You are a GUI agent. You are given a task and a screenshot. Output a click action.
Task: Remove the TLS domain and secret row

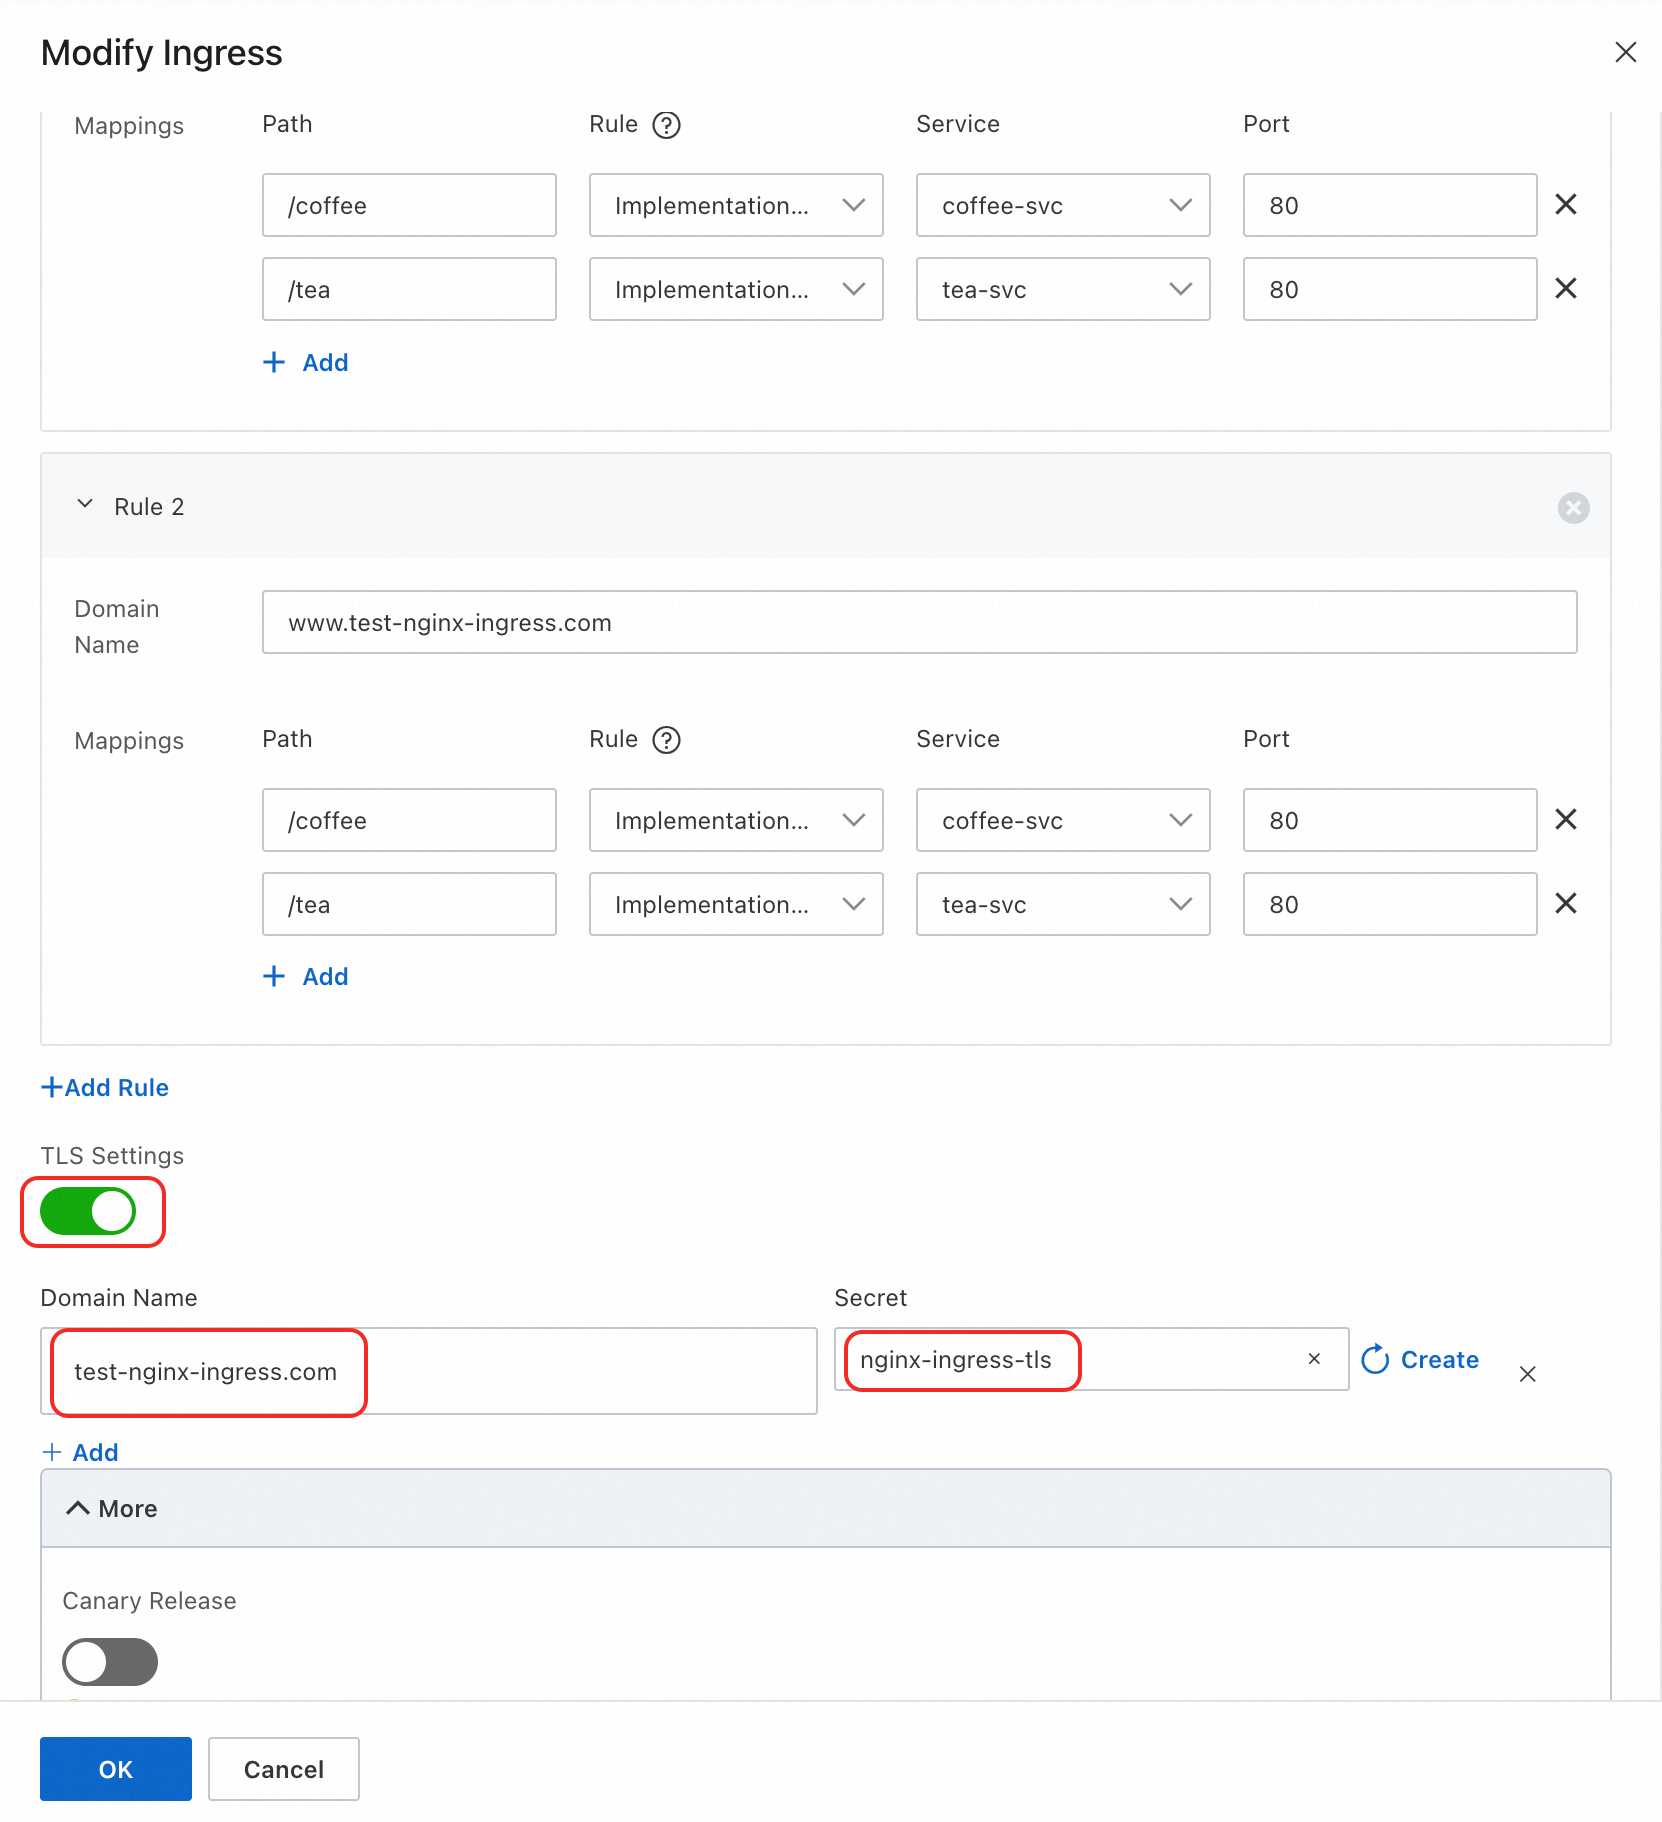pyautogui.click(x=1527, y=1374)
